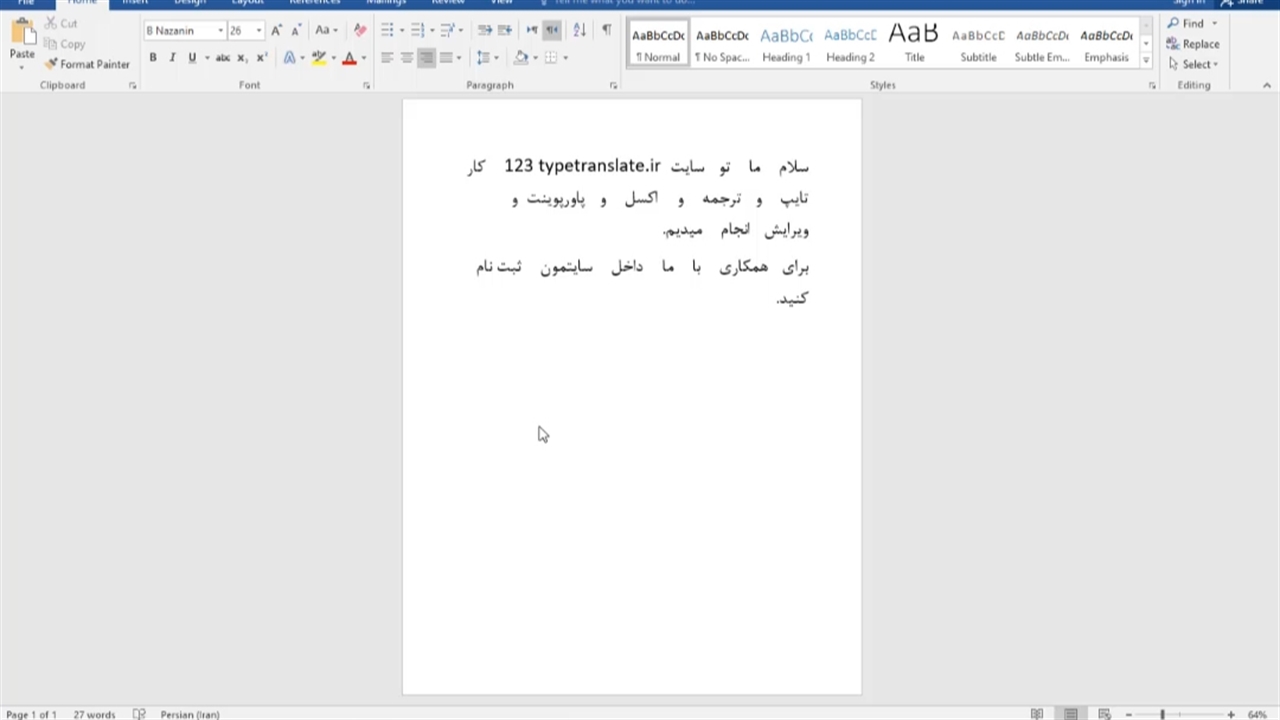
Task: Toggle Show/Hide paragraph marks
Action: (606, 31)
